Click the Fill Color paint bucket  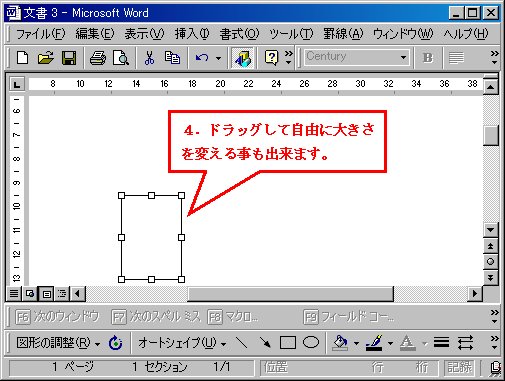click(x=340, y=342)
